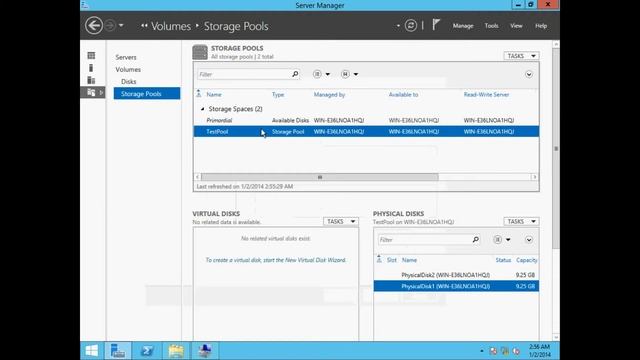Click Physical Disks filter field
This screenshot has height=360, width=640.
(424, 240)
